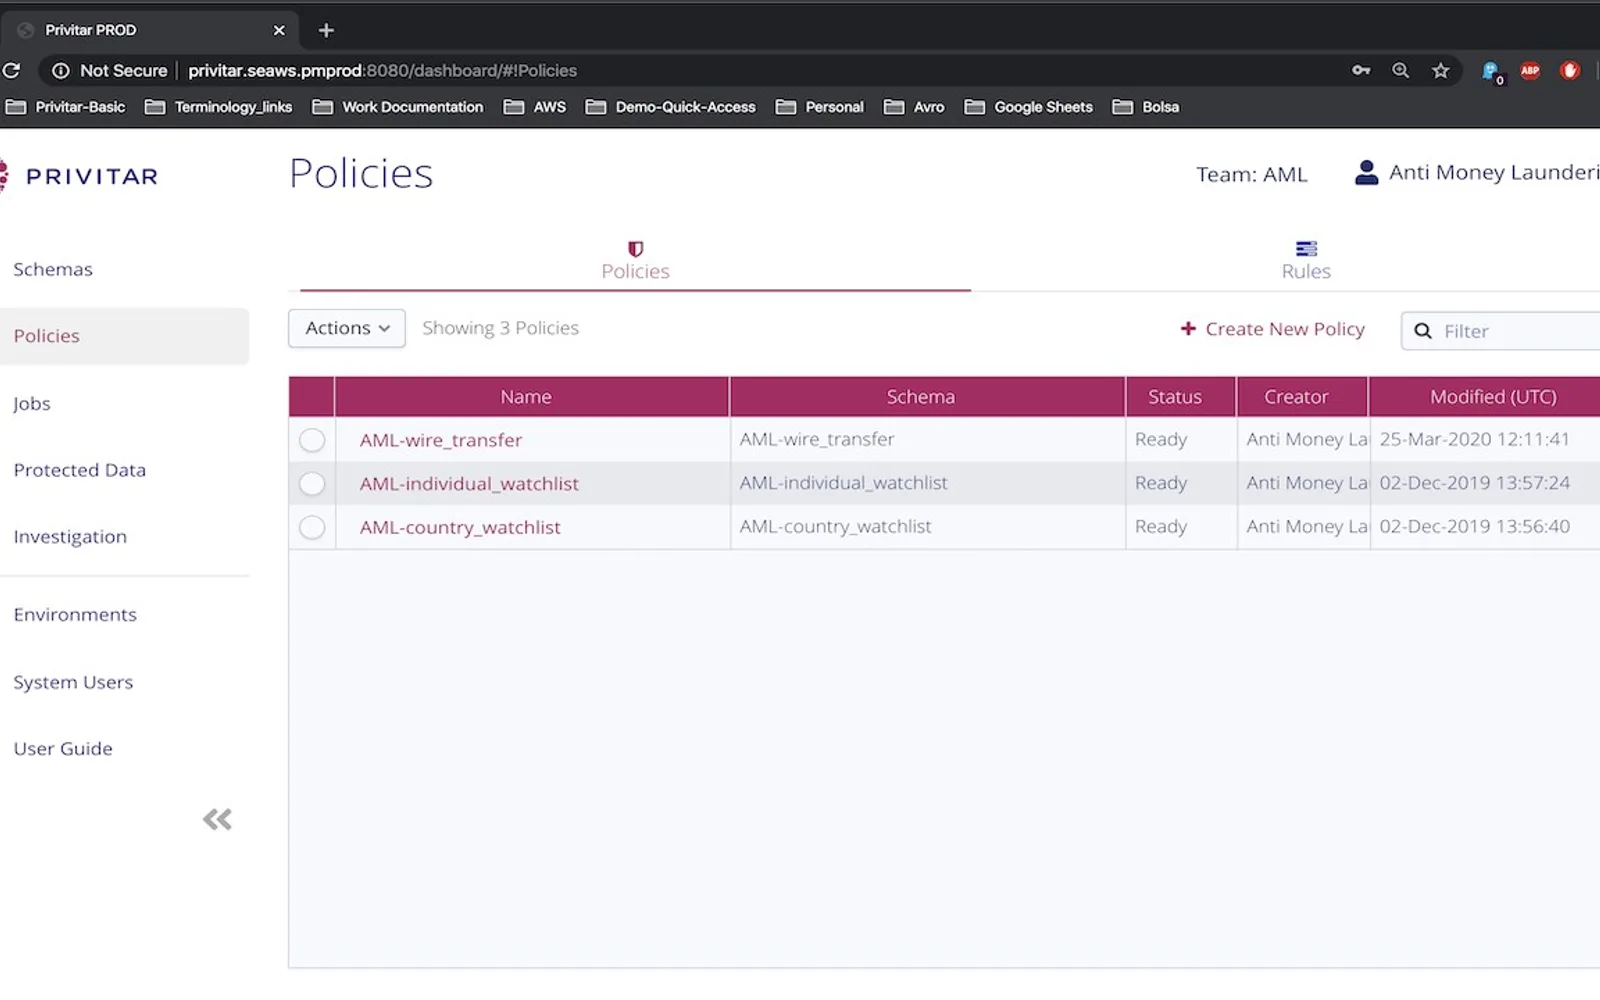Open a new browser tab
This screenshot has height=1000, width=1600.
pos(326,30)
